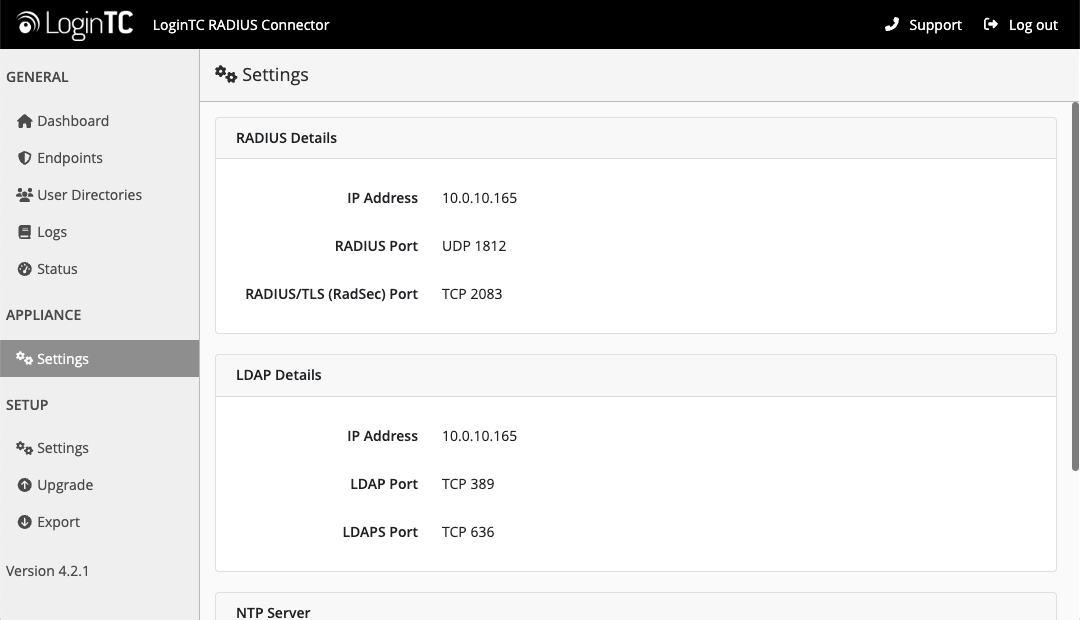Viewport: 1080px width, 620px height.
Task: Open the Support link
Action: click(935, 25)
